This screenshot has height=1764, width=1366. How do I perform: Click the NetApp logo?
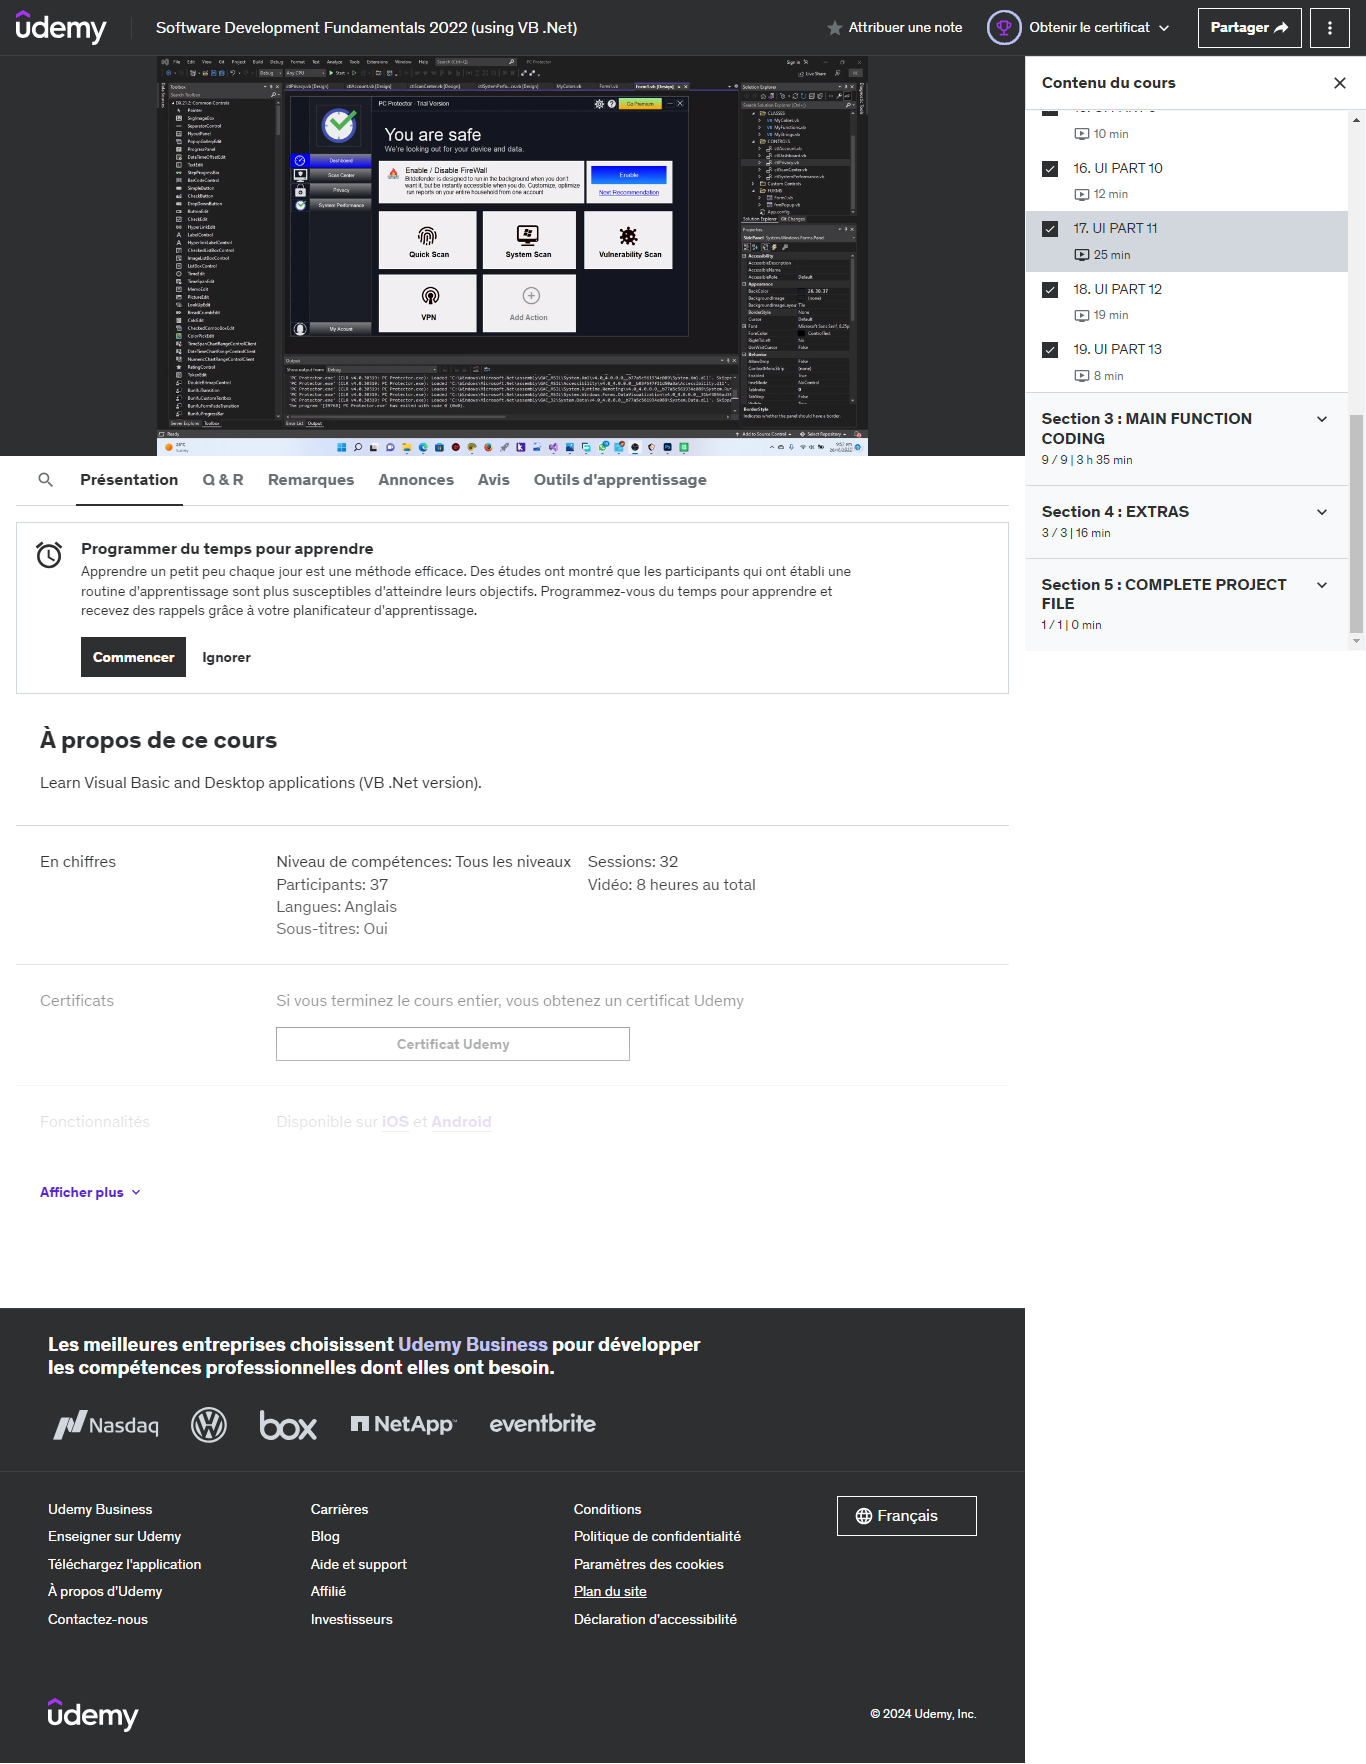pyautogui.click(x=403, y=1424)
